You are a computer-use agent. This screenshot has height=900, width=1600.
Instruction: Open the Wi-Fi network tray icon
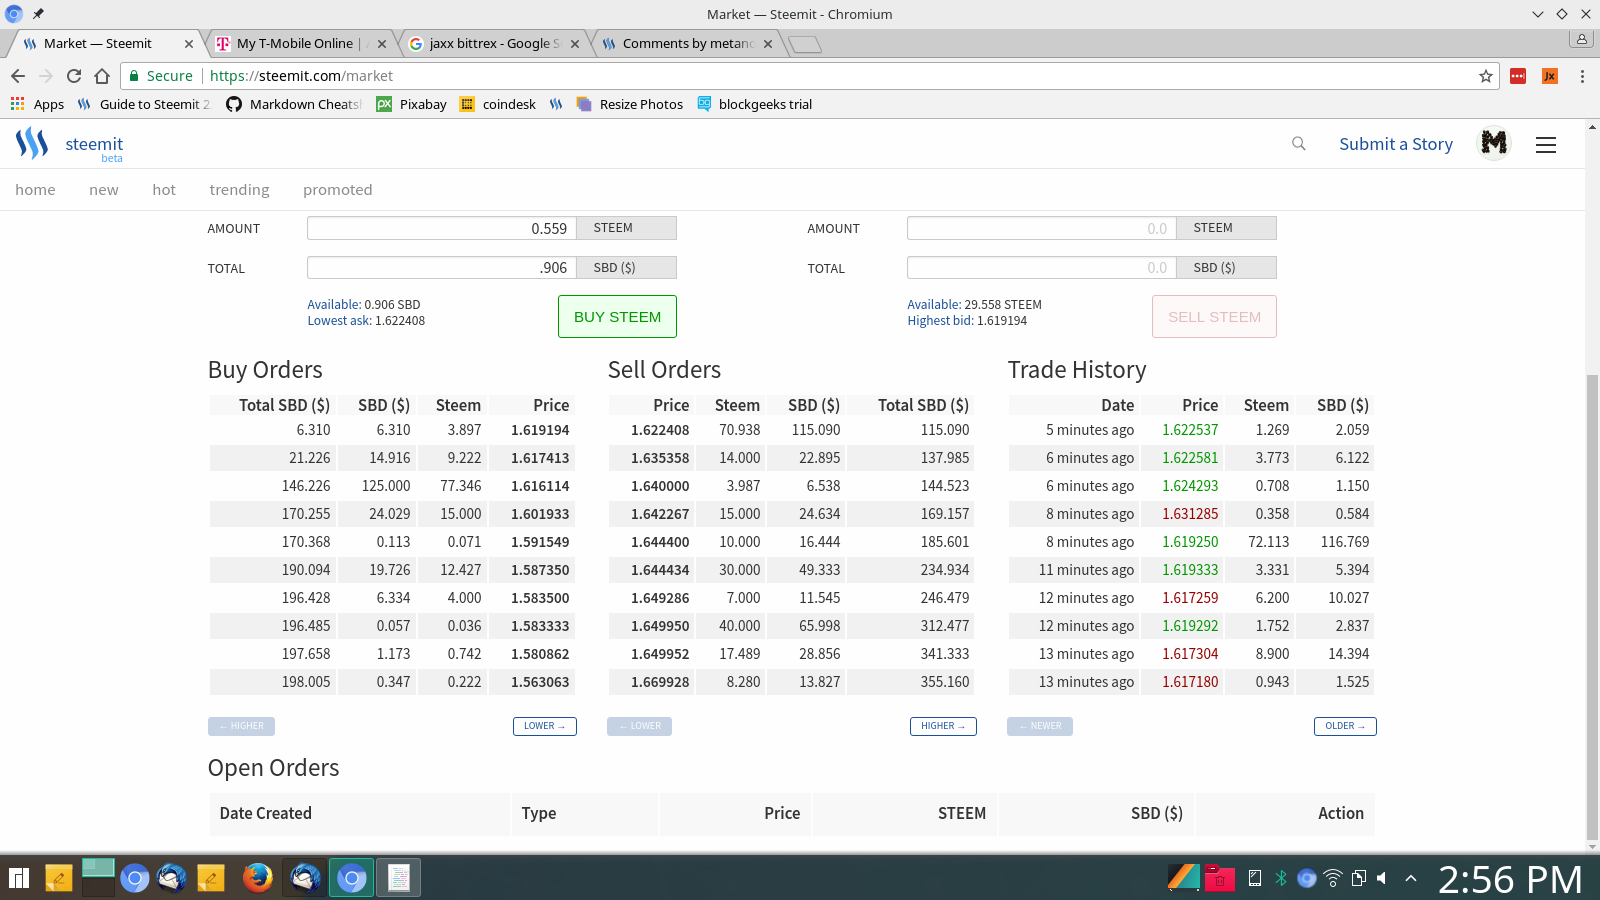click(1333, 878)
